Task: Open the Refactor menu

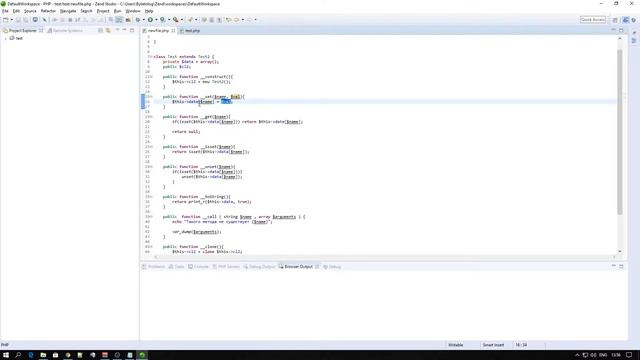Action: pyautogui.click(x=48, y=11)
